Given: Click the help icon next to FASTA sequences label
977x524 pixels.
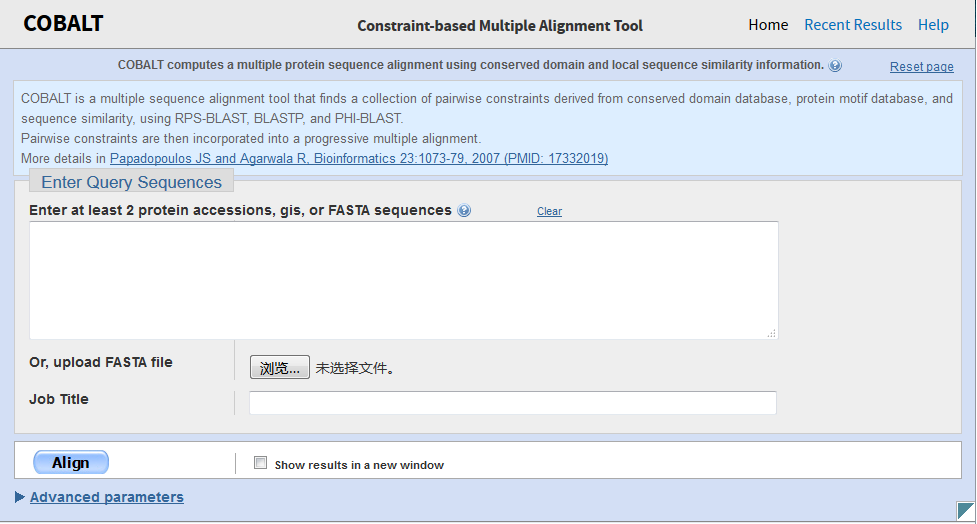Looking at the screenshot, I should (x=464, y=211).
